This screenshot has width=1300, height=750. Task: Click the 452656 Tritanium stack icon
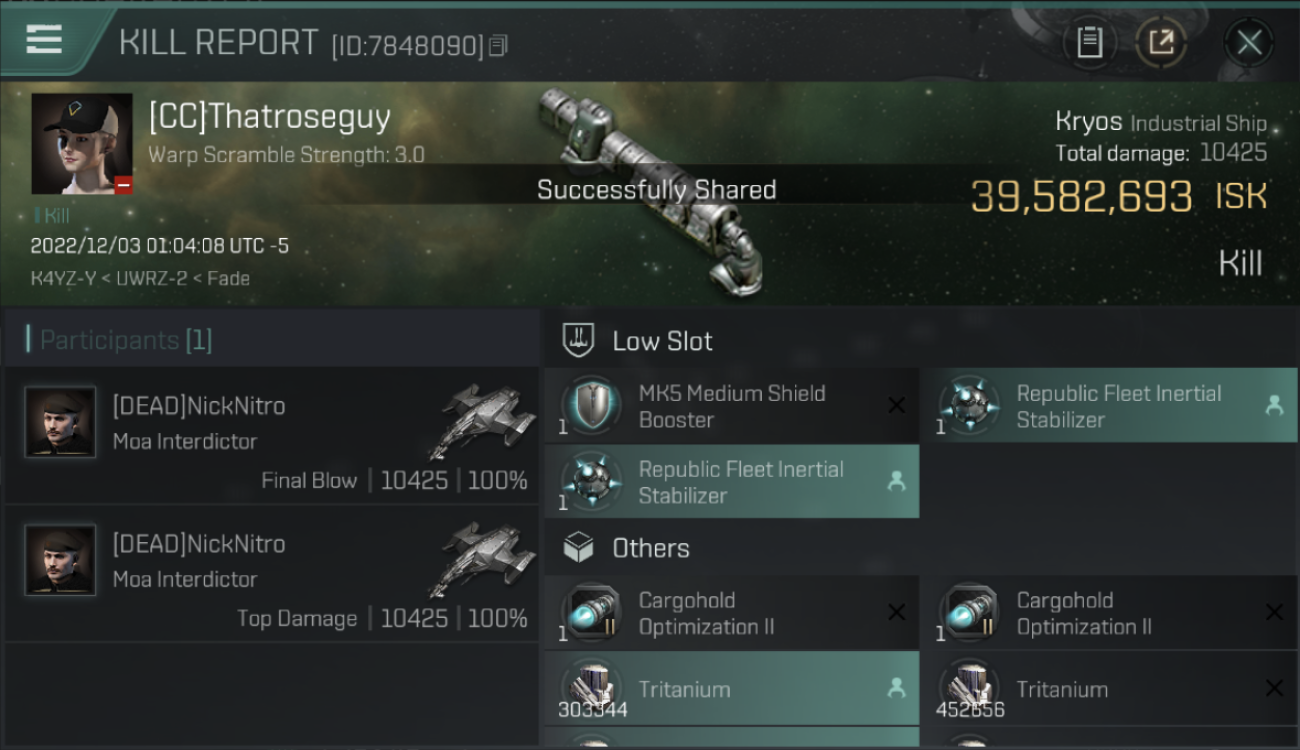tap(969, 689)
